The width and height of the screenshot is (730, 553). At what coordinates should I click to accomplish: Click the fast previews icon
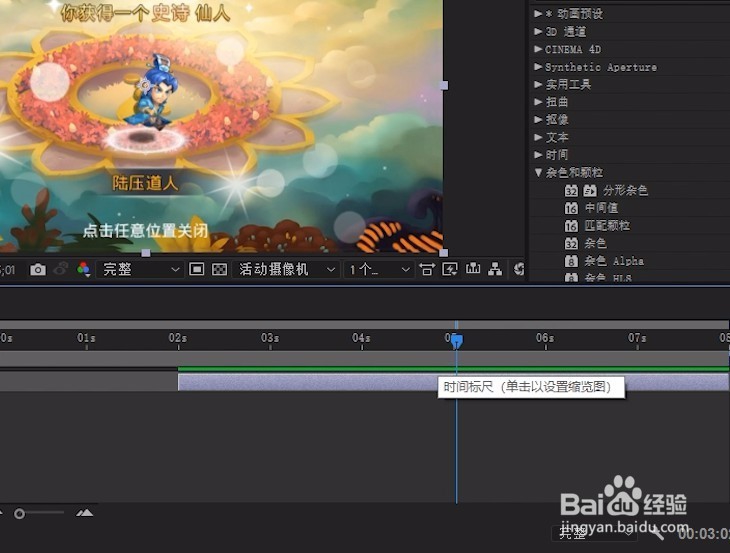pos(450,269)
